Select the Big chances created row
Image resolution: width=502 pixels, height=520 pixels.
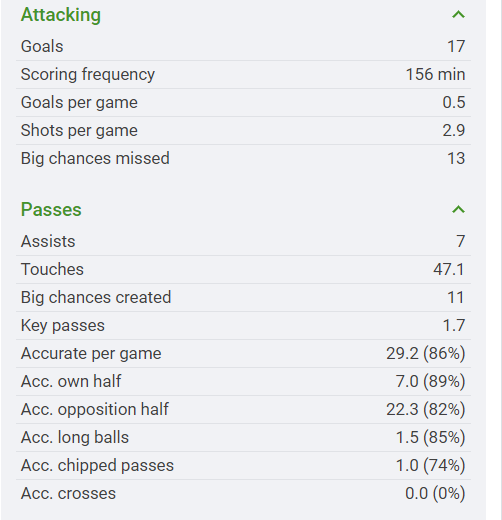coord(243,297)
